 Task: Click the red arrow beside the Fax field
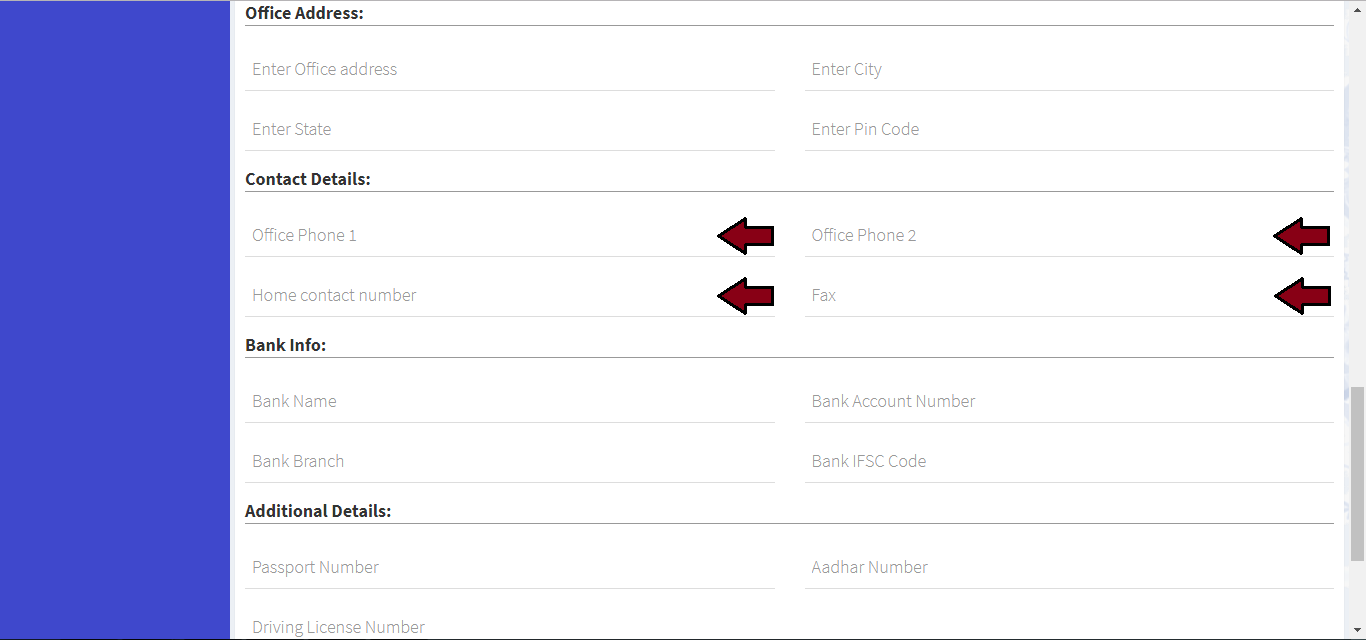point(1302,296)
